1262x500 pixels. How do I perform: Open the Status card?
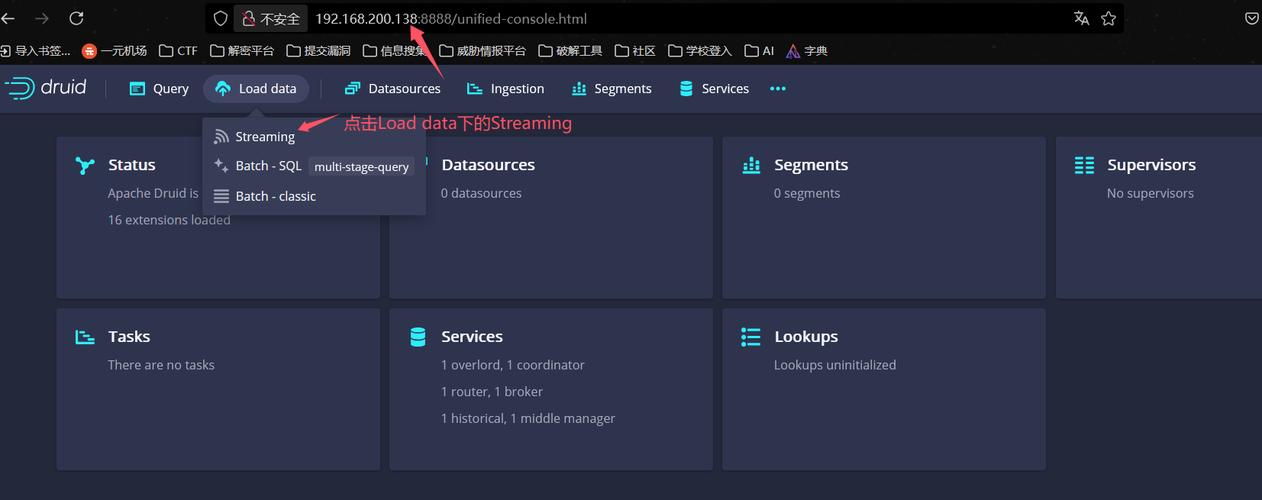coord(218,218)
